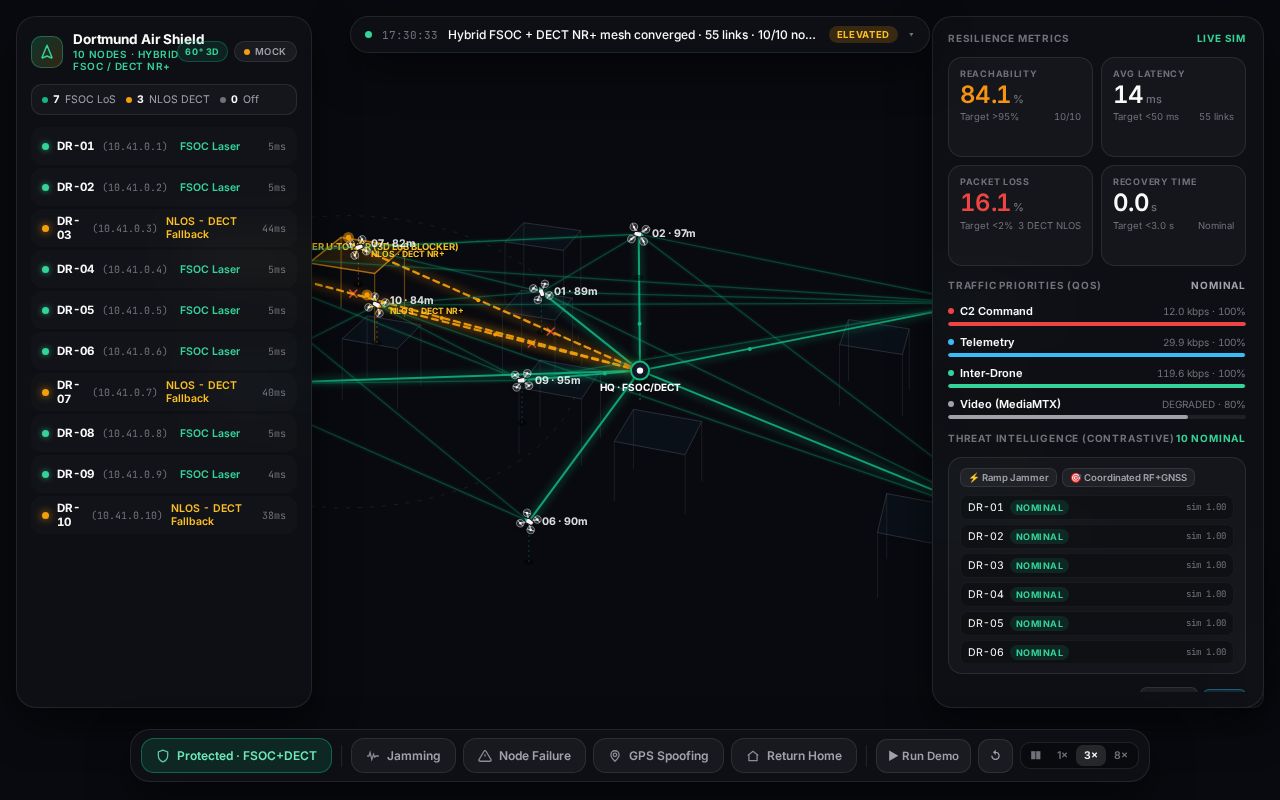
Task: Trigger the Jamming scenario
Action: [403, 756]
